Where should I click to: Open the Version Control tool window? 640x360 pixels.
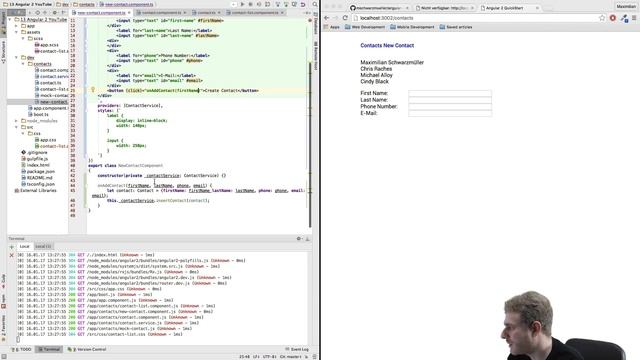point(87,349)
